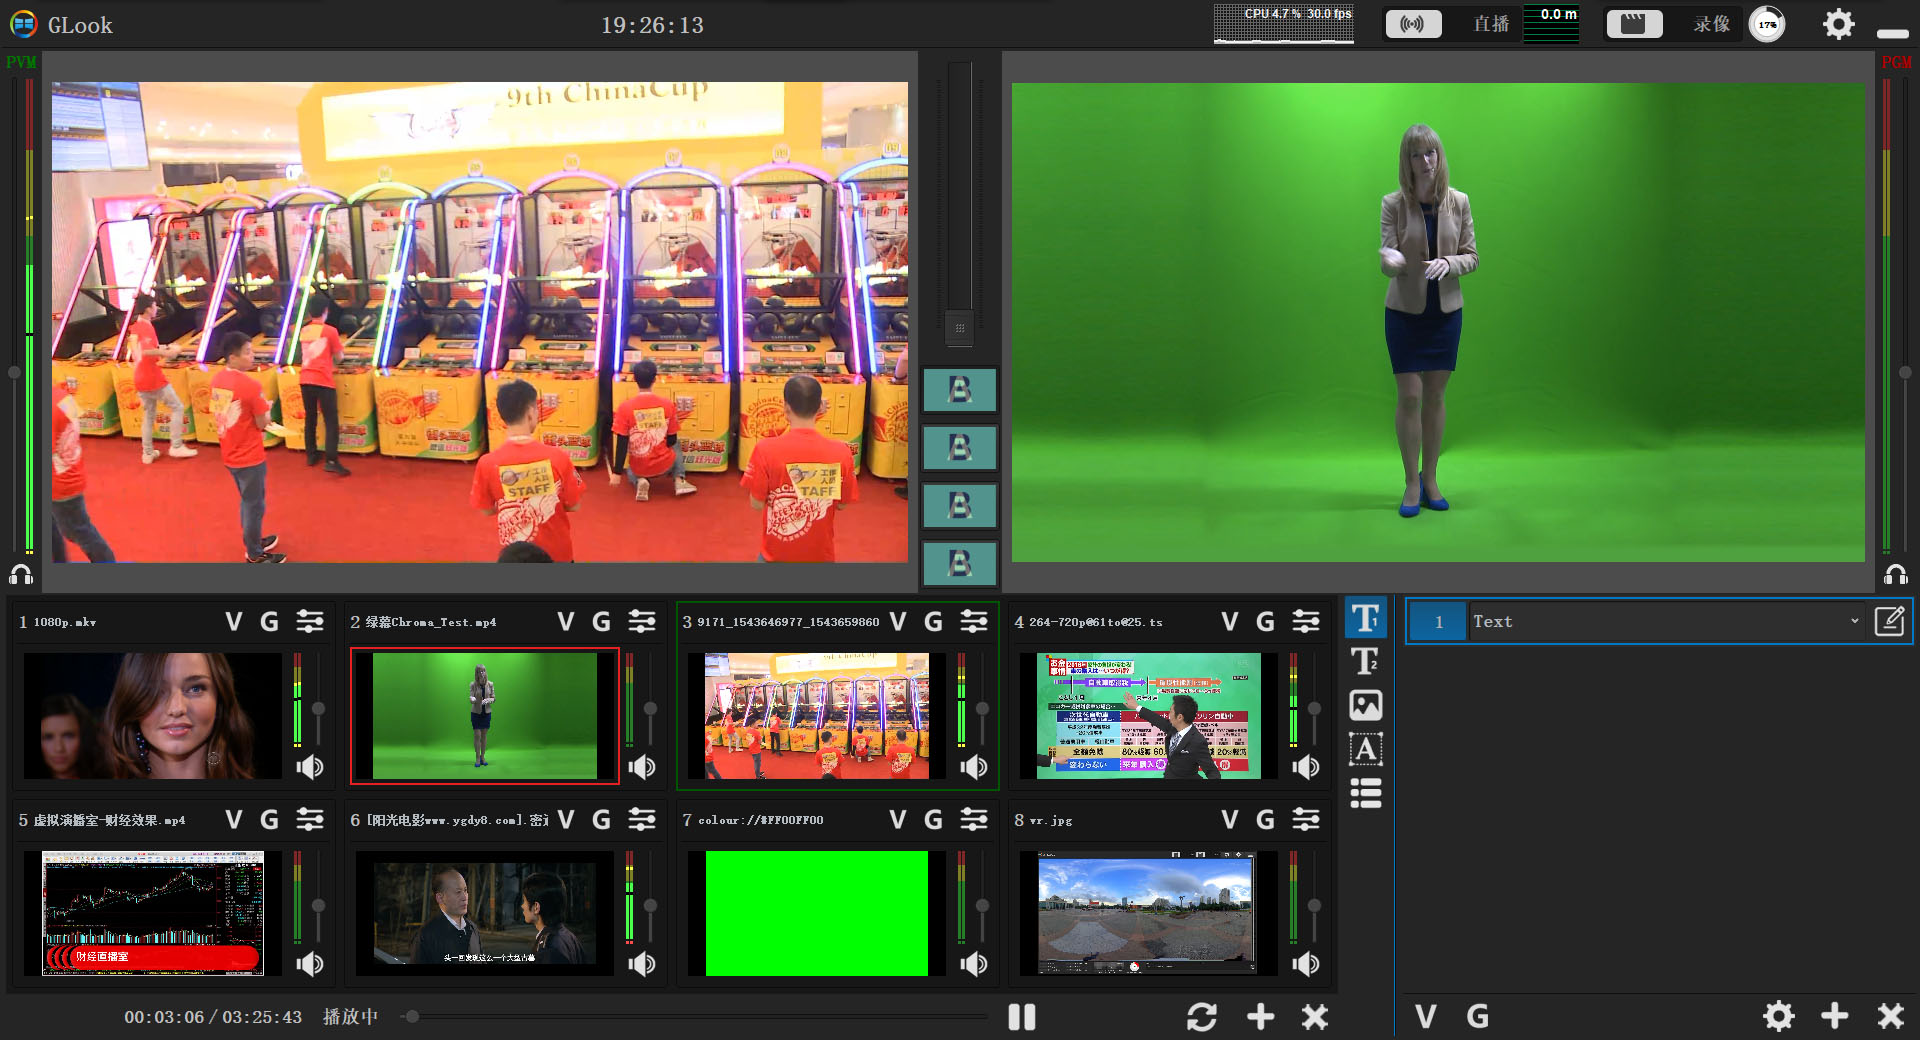Select the framed letter A tool
Image resolution: width=1920 pixels, height=1040 pixels.
pos(1365,749)
